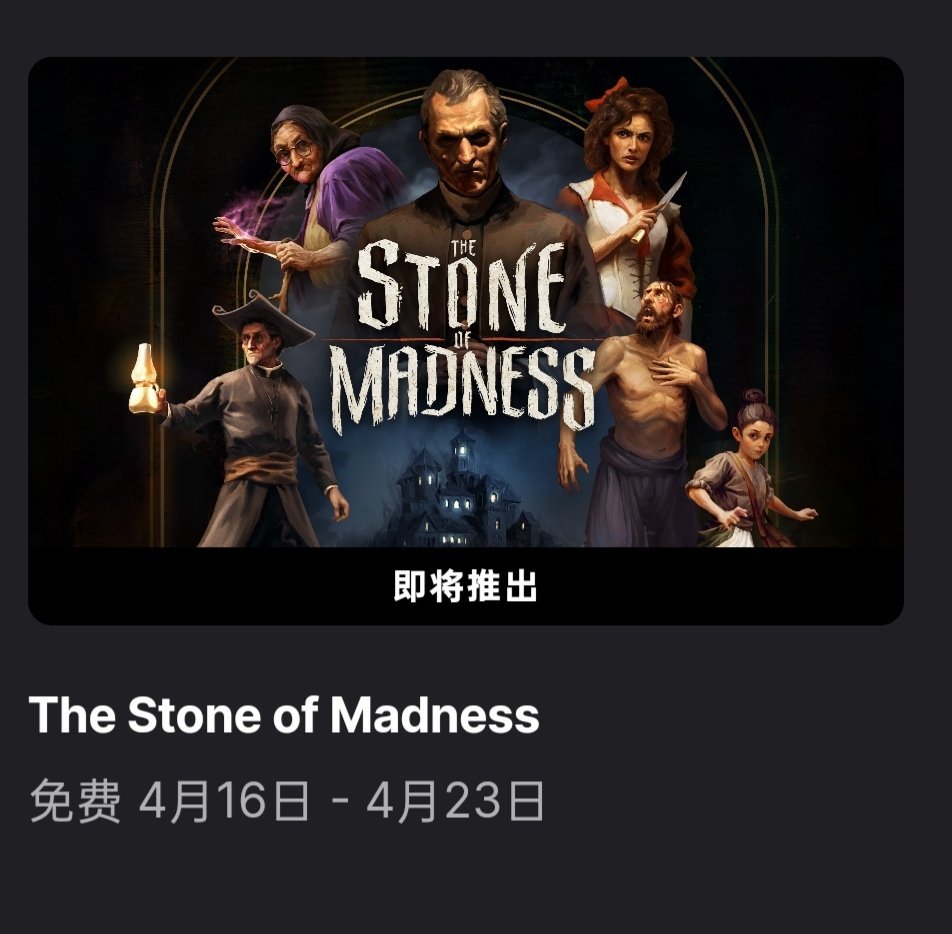The width and height of the screenshot is (952, 934).
Task: Click the 4月23日 end date
Action: 455,802
